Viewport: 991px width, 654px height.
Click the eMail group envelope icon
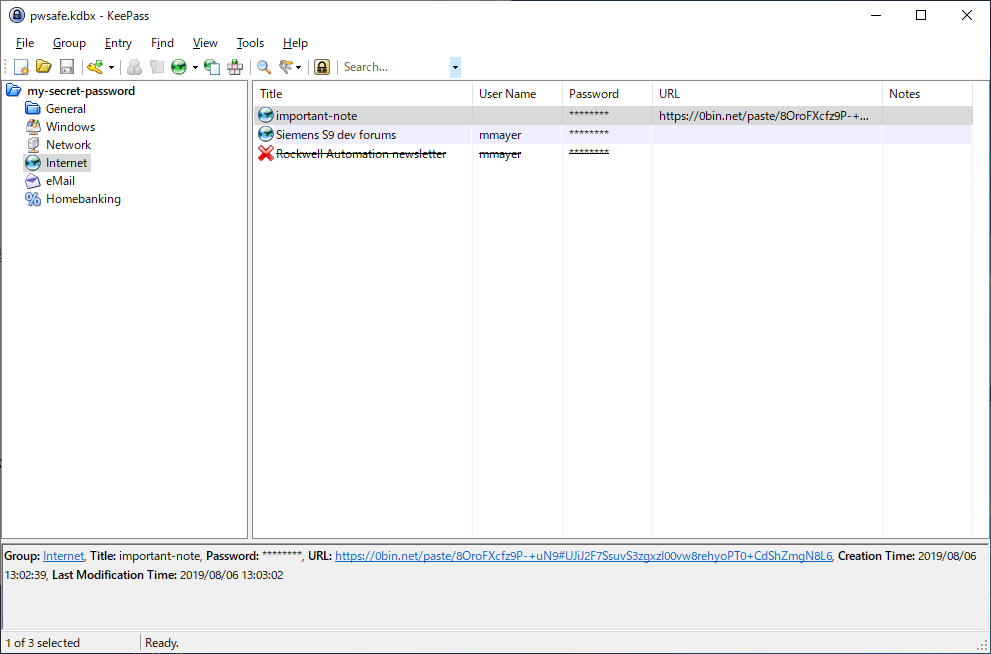point(33,181)
